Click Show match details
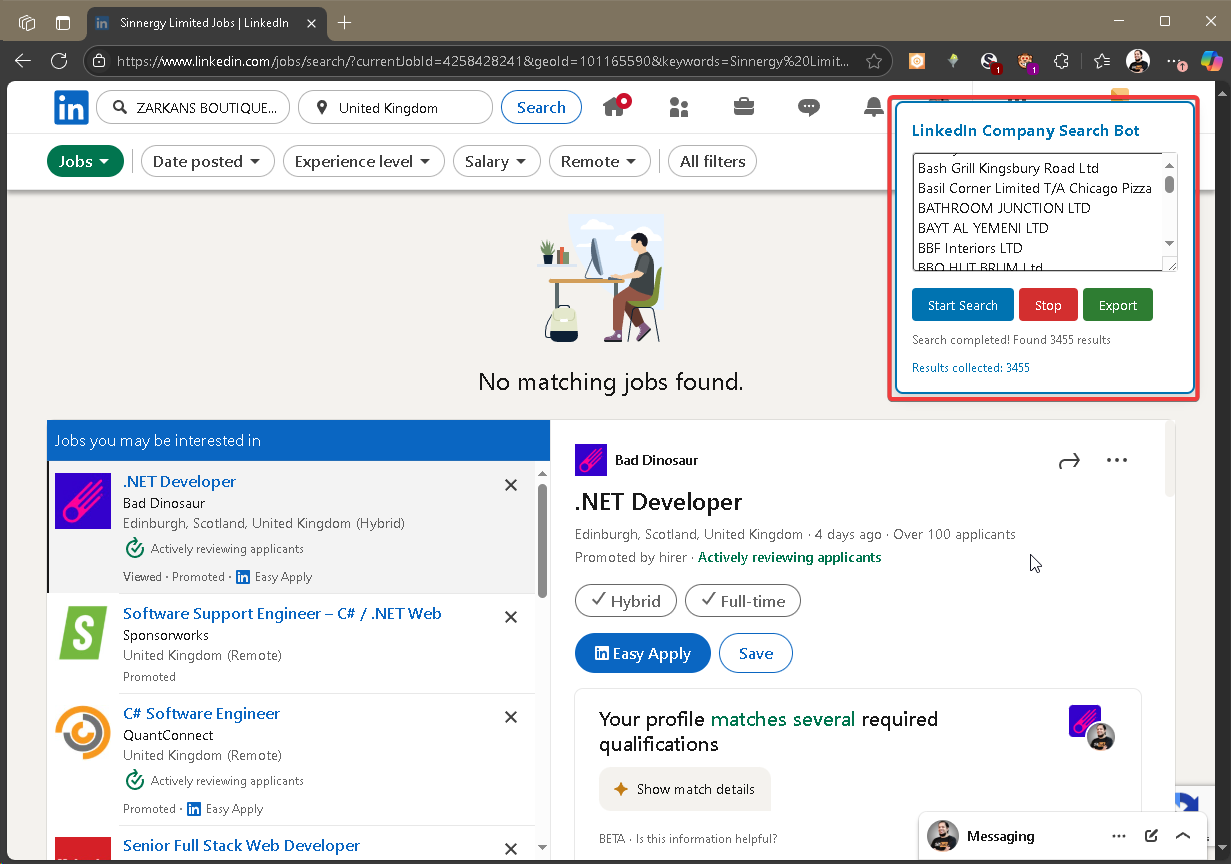This screenshot has width=1231, height=864. pos(685,789)
